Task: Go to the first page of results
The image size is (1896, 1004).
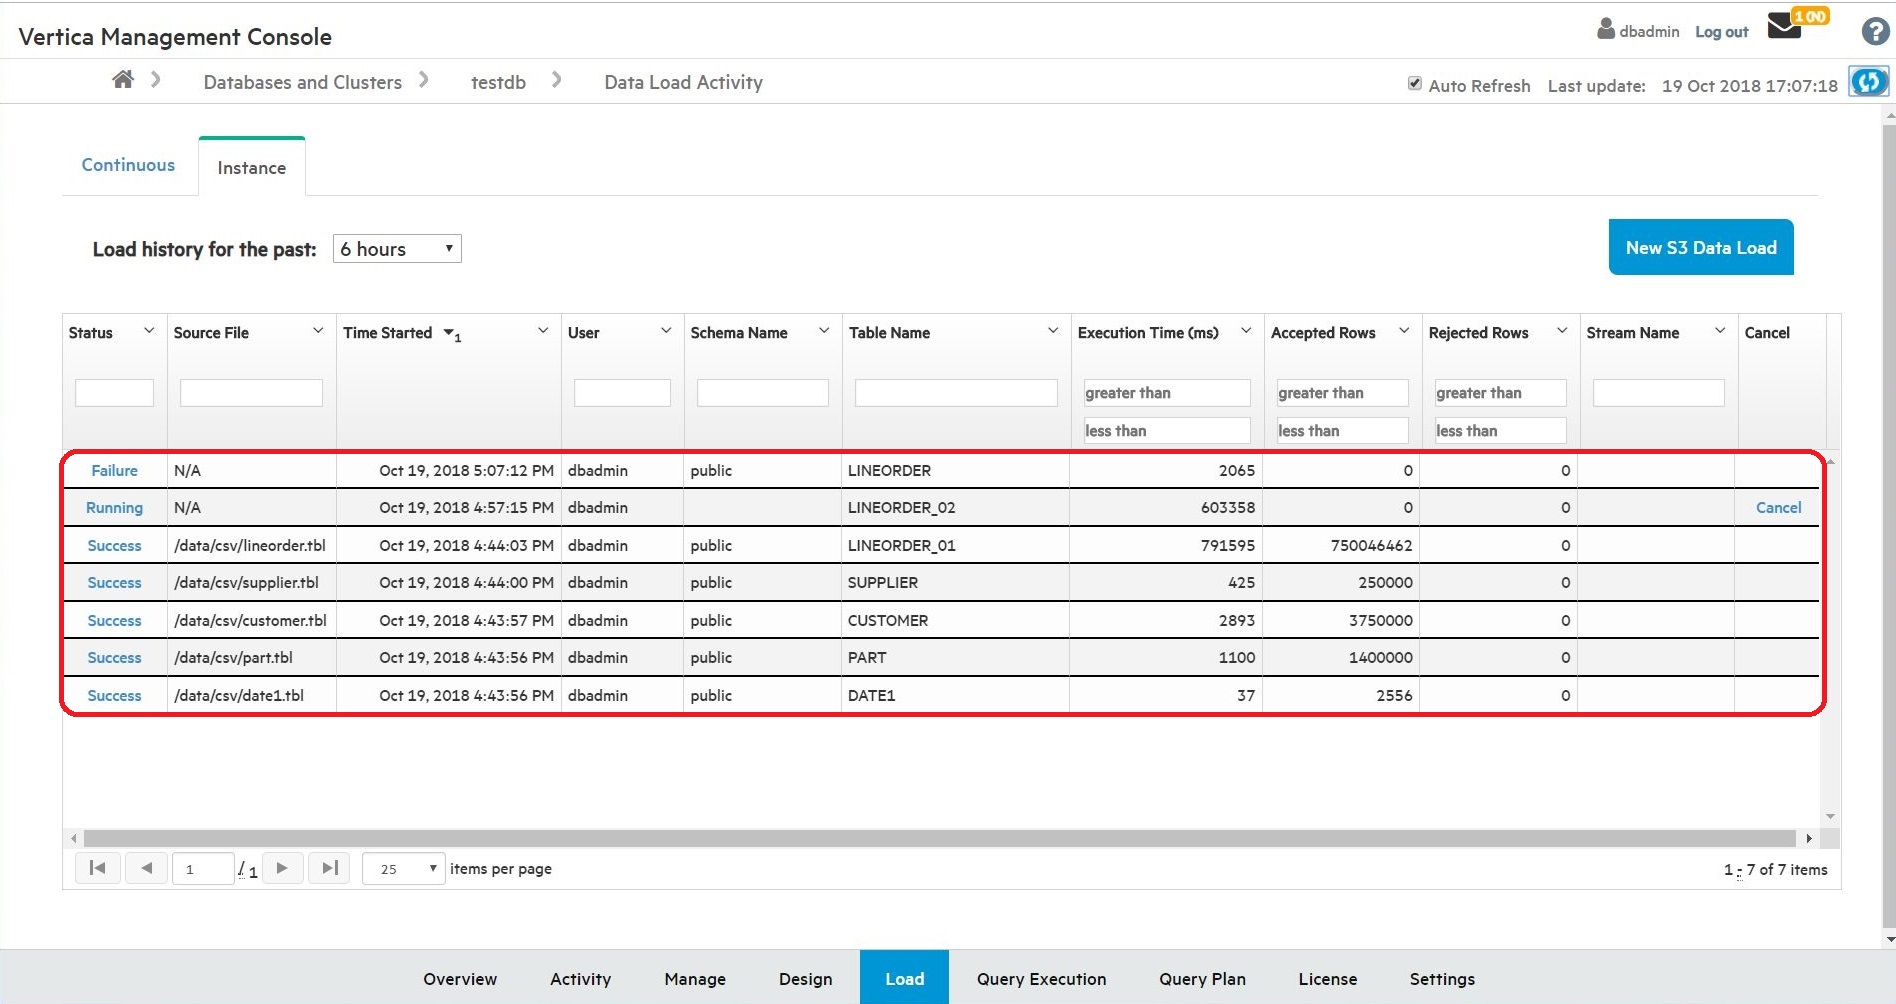Action: click(97, 868)
